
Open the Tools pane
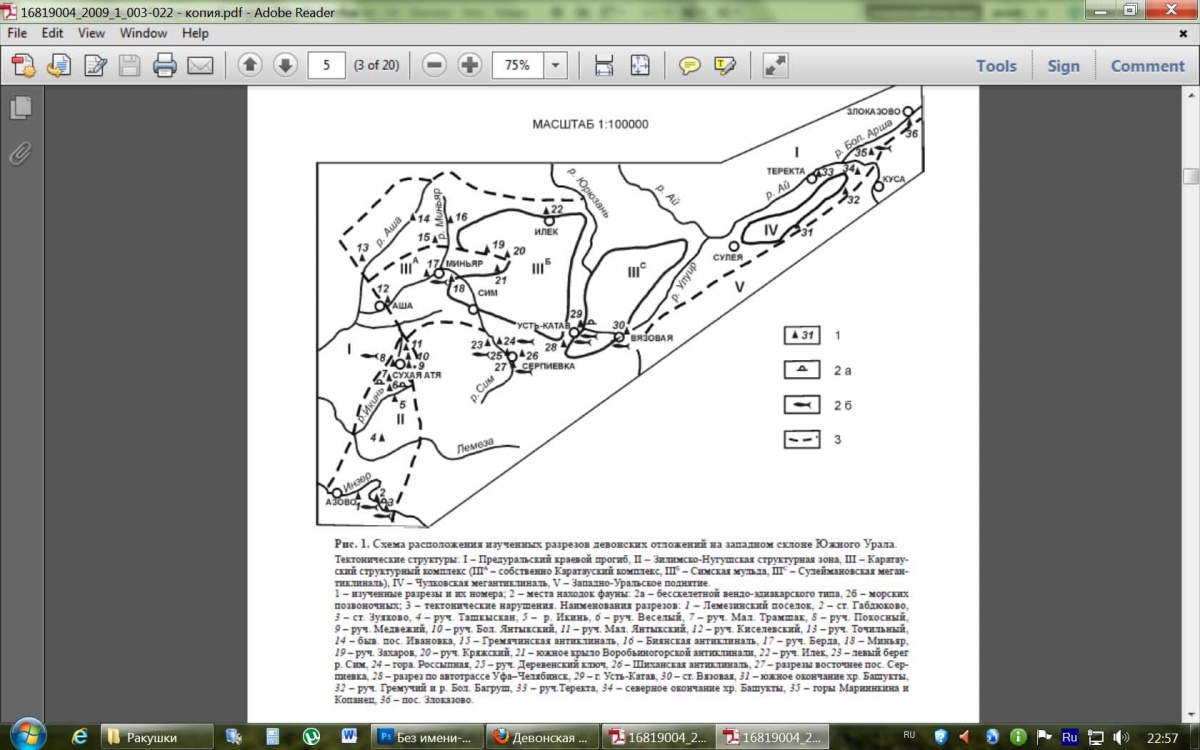[996, 66]
